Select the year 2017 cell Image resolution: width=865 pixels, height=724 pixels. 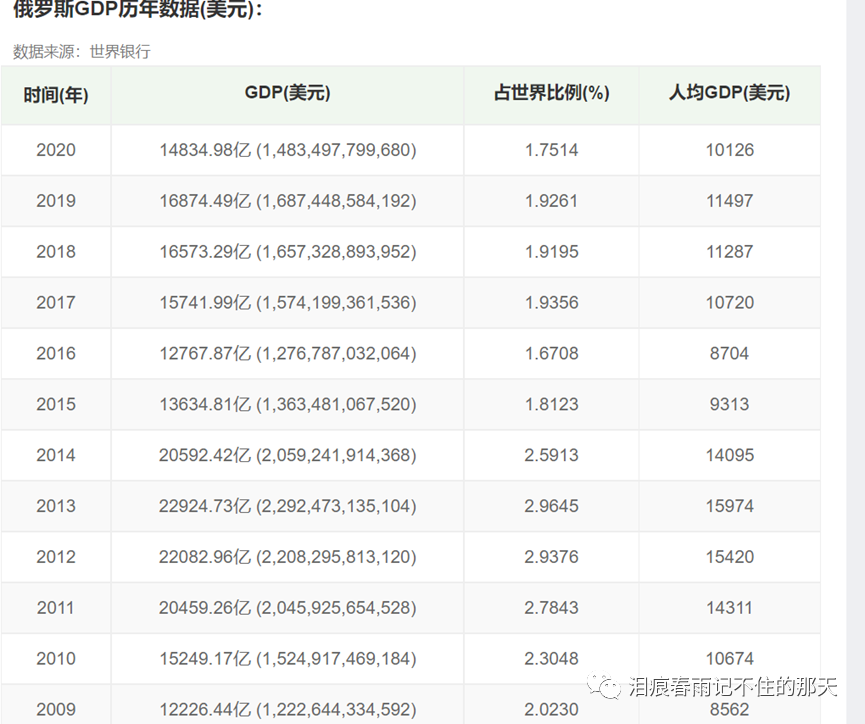click(56, 302)
